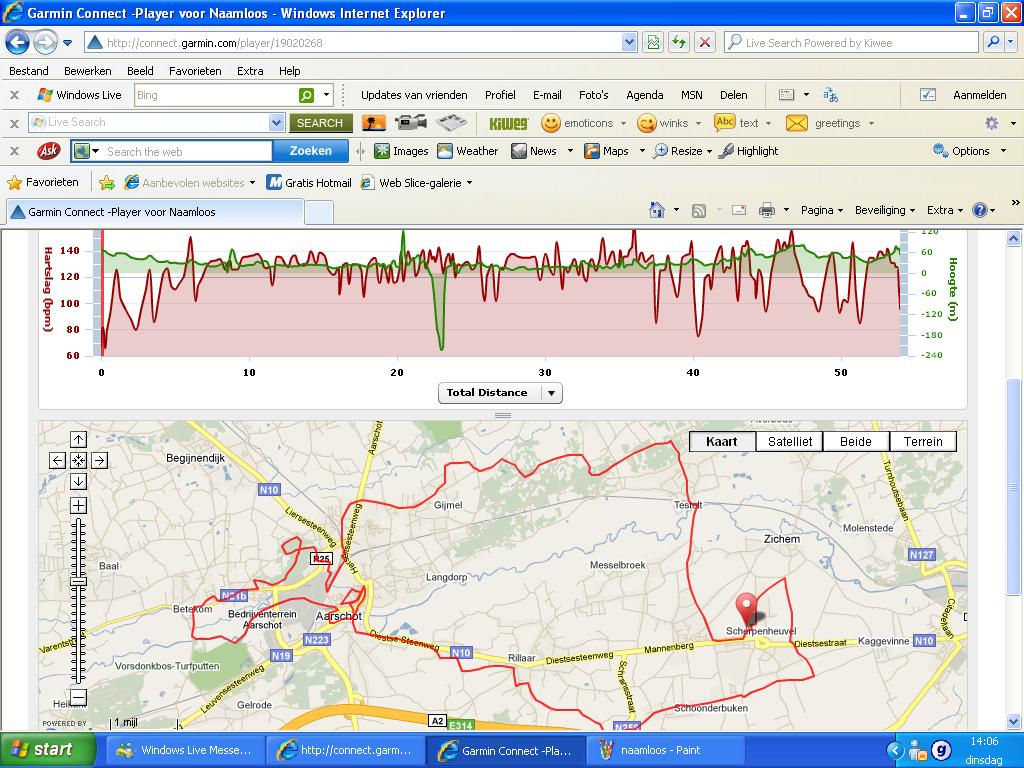This screenshot has height=768, width=1024.
Task: Switch map to Satelliet view
Action: 790,441
